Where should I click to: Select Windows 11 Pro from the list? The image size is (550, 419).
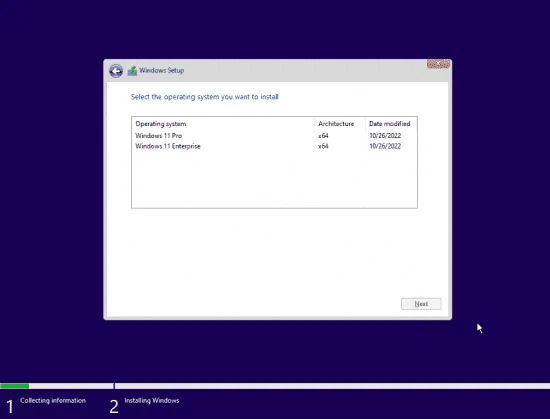[x=274, y=136]
